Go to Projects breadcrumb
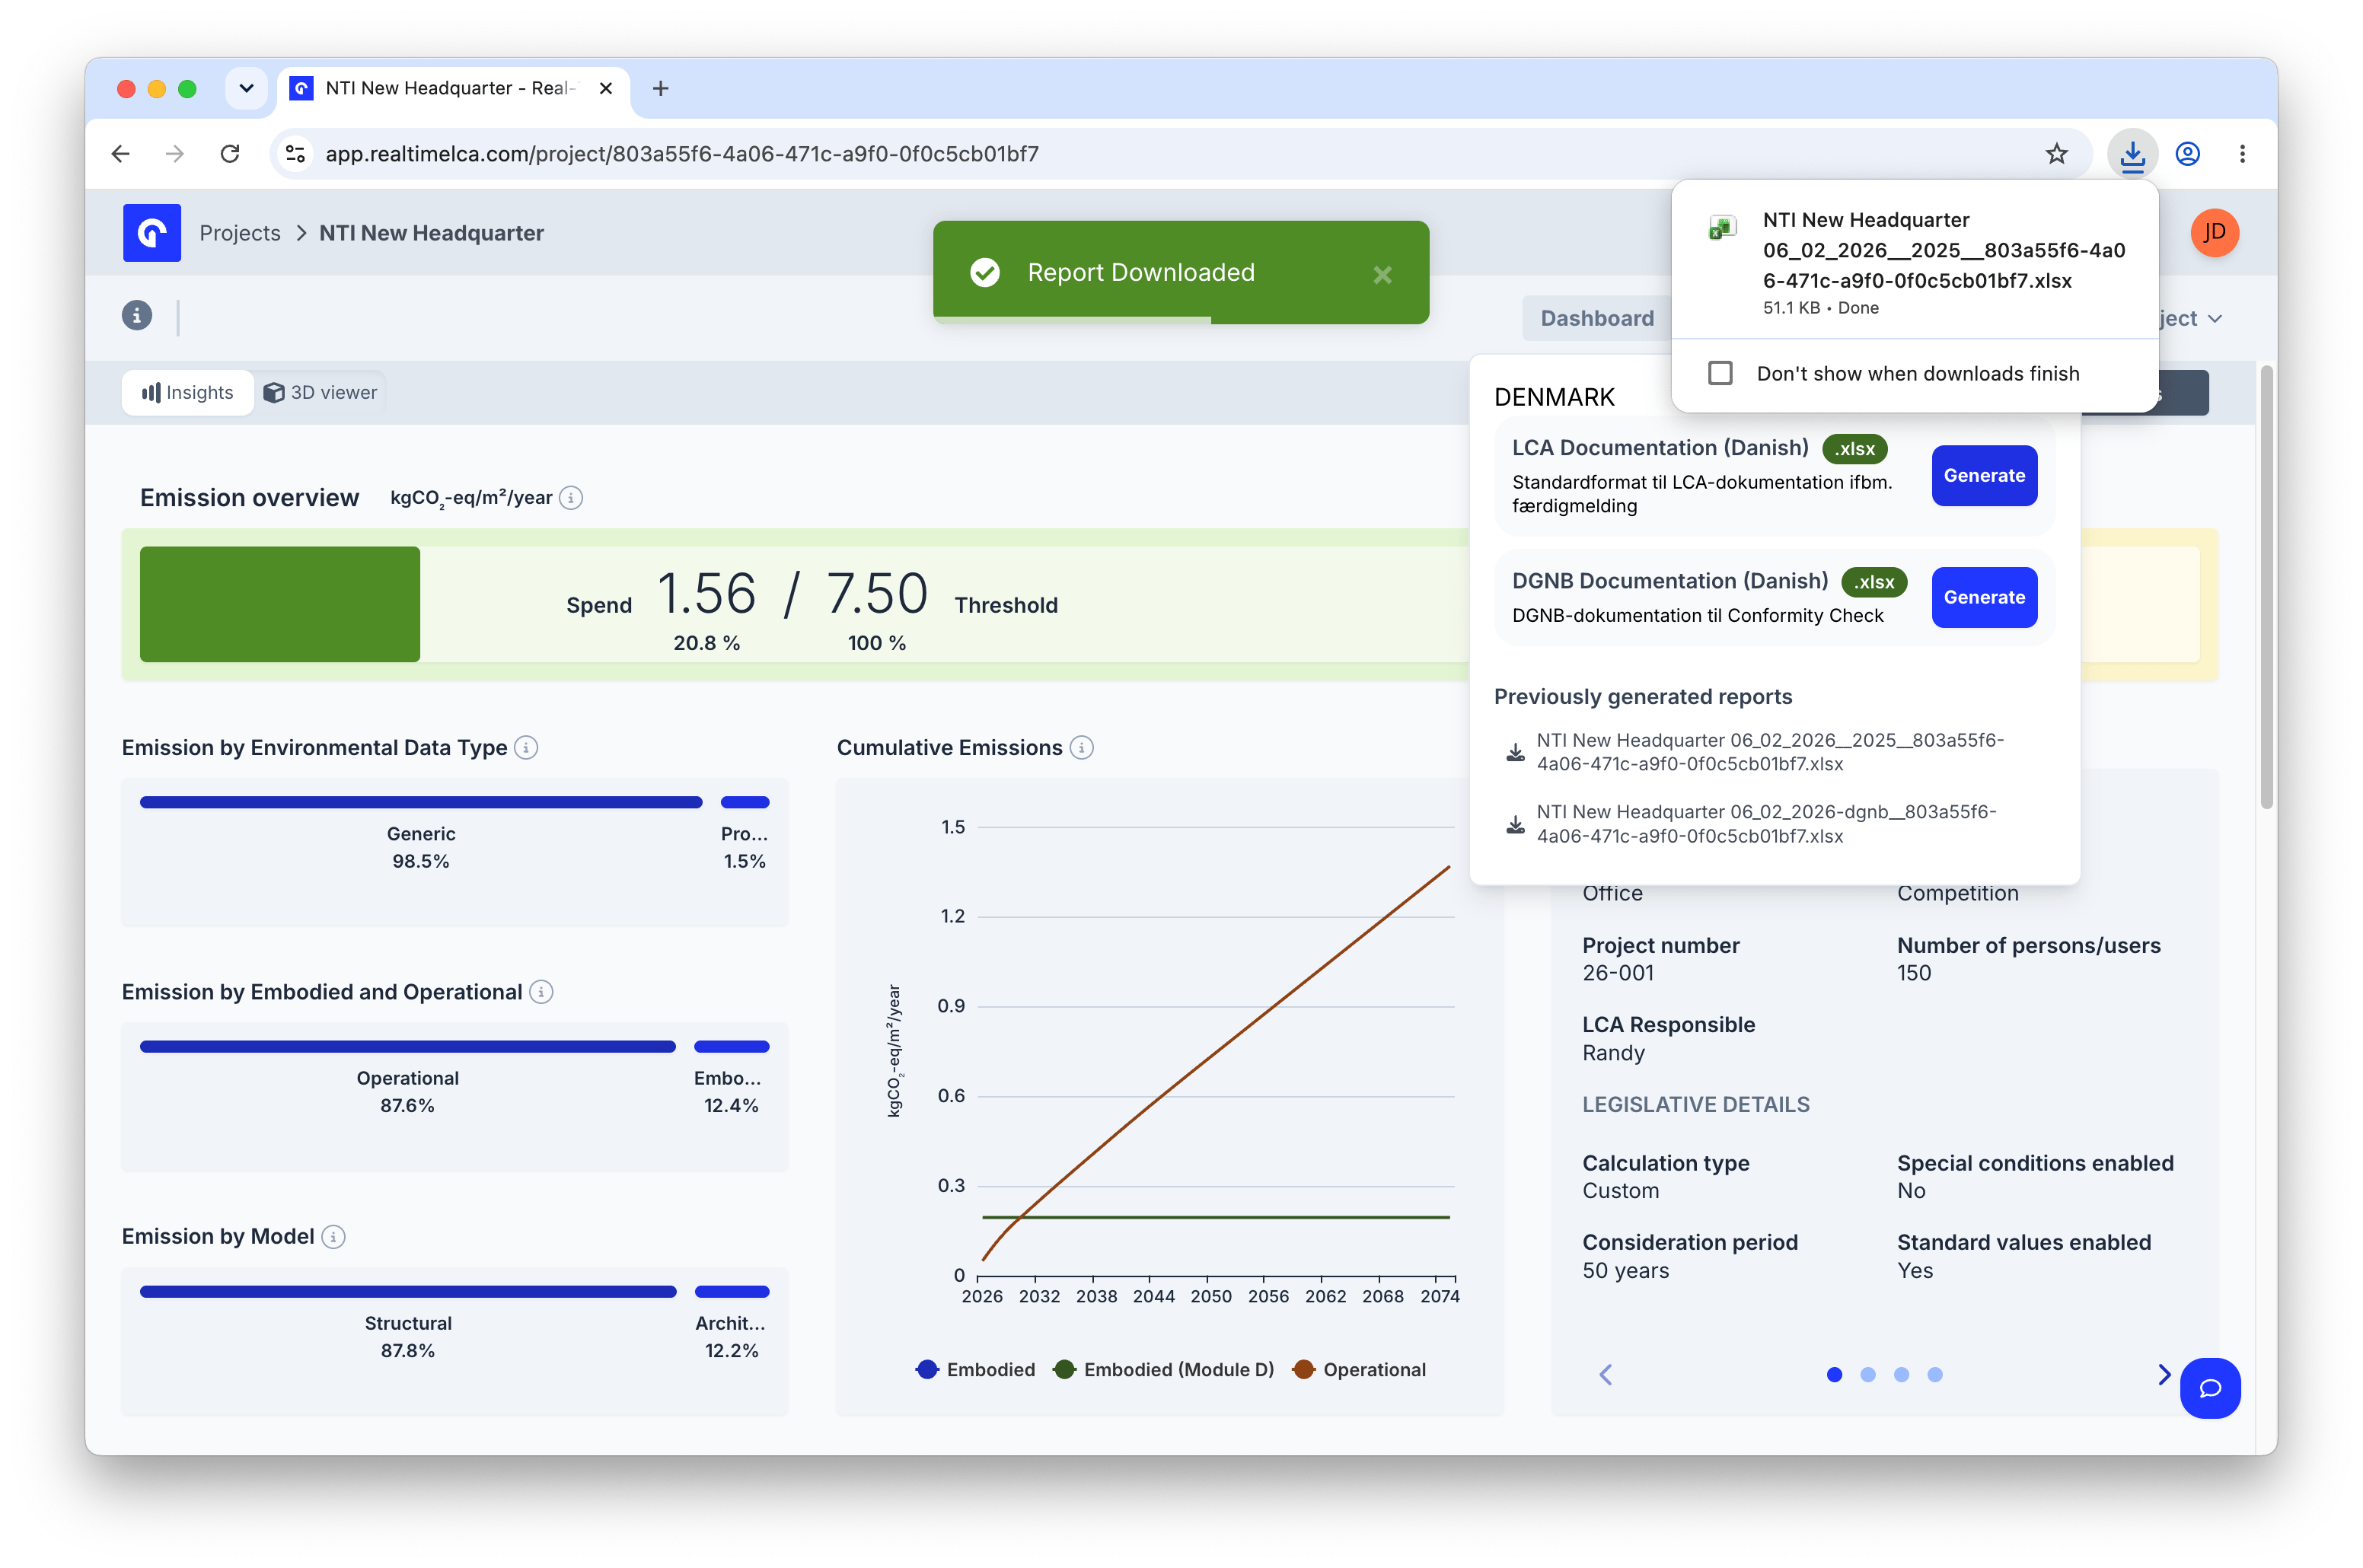The image size is (2363, 1568). tap(240, 233)
